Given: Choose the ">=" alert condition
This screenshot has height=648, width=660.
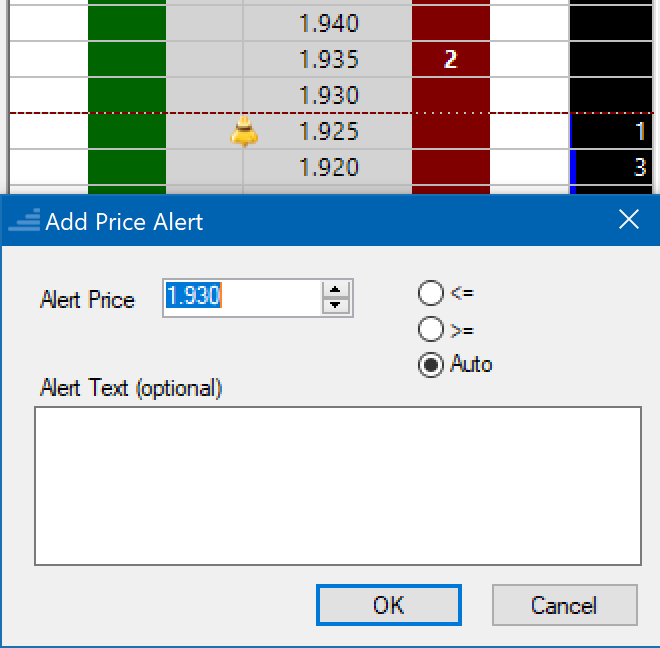Looking at the screenshot, I should (431, 329).
